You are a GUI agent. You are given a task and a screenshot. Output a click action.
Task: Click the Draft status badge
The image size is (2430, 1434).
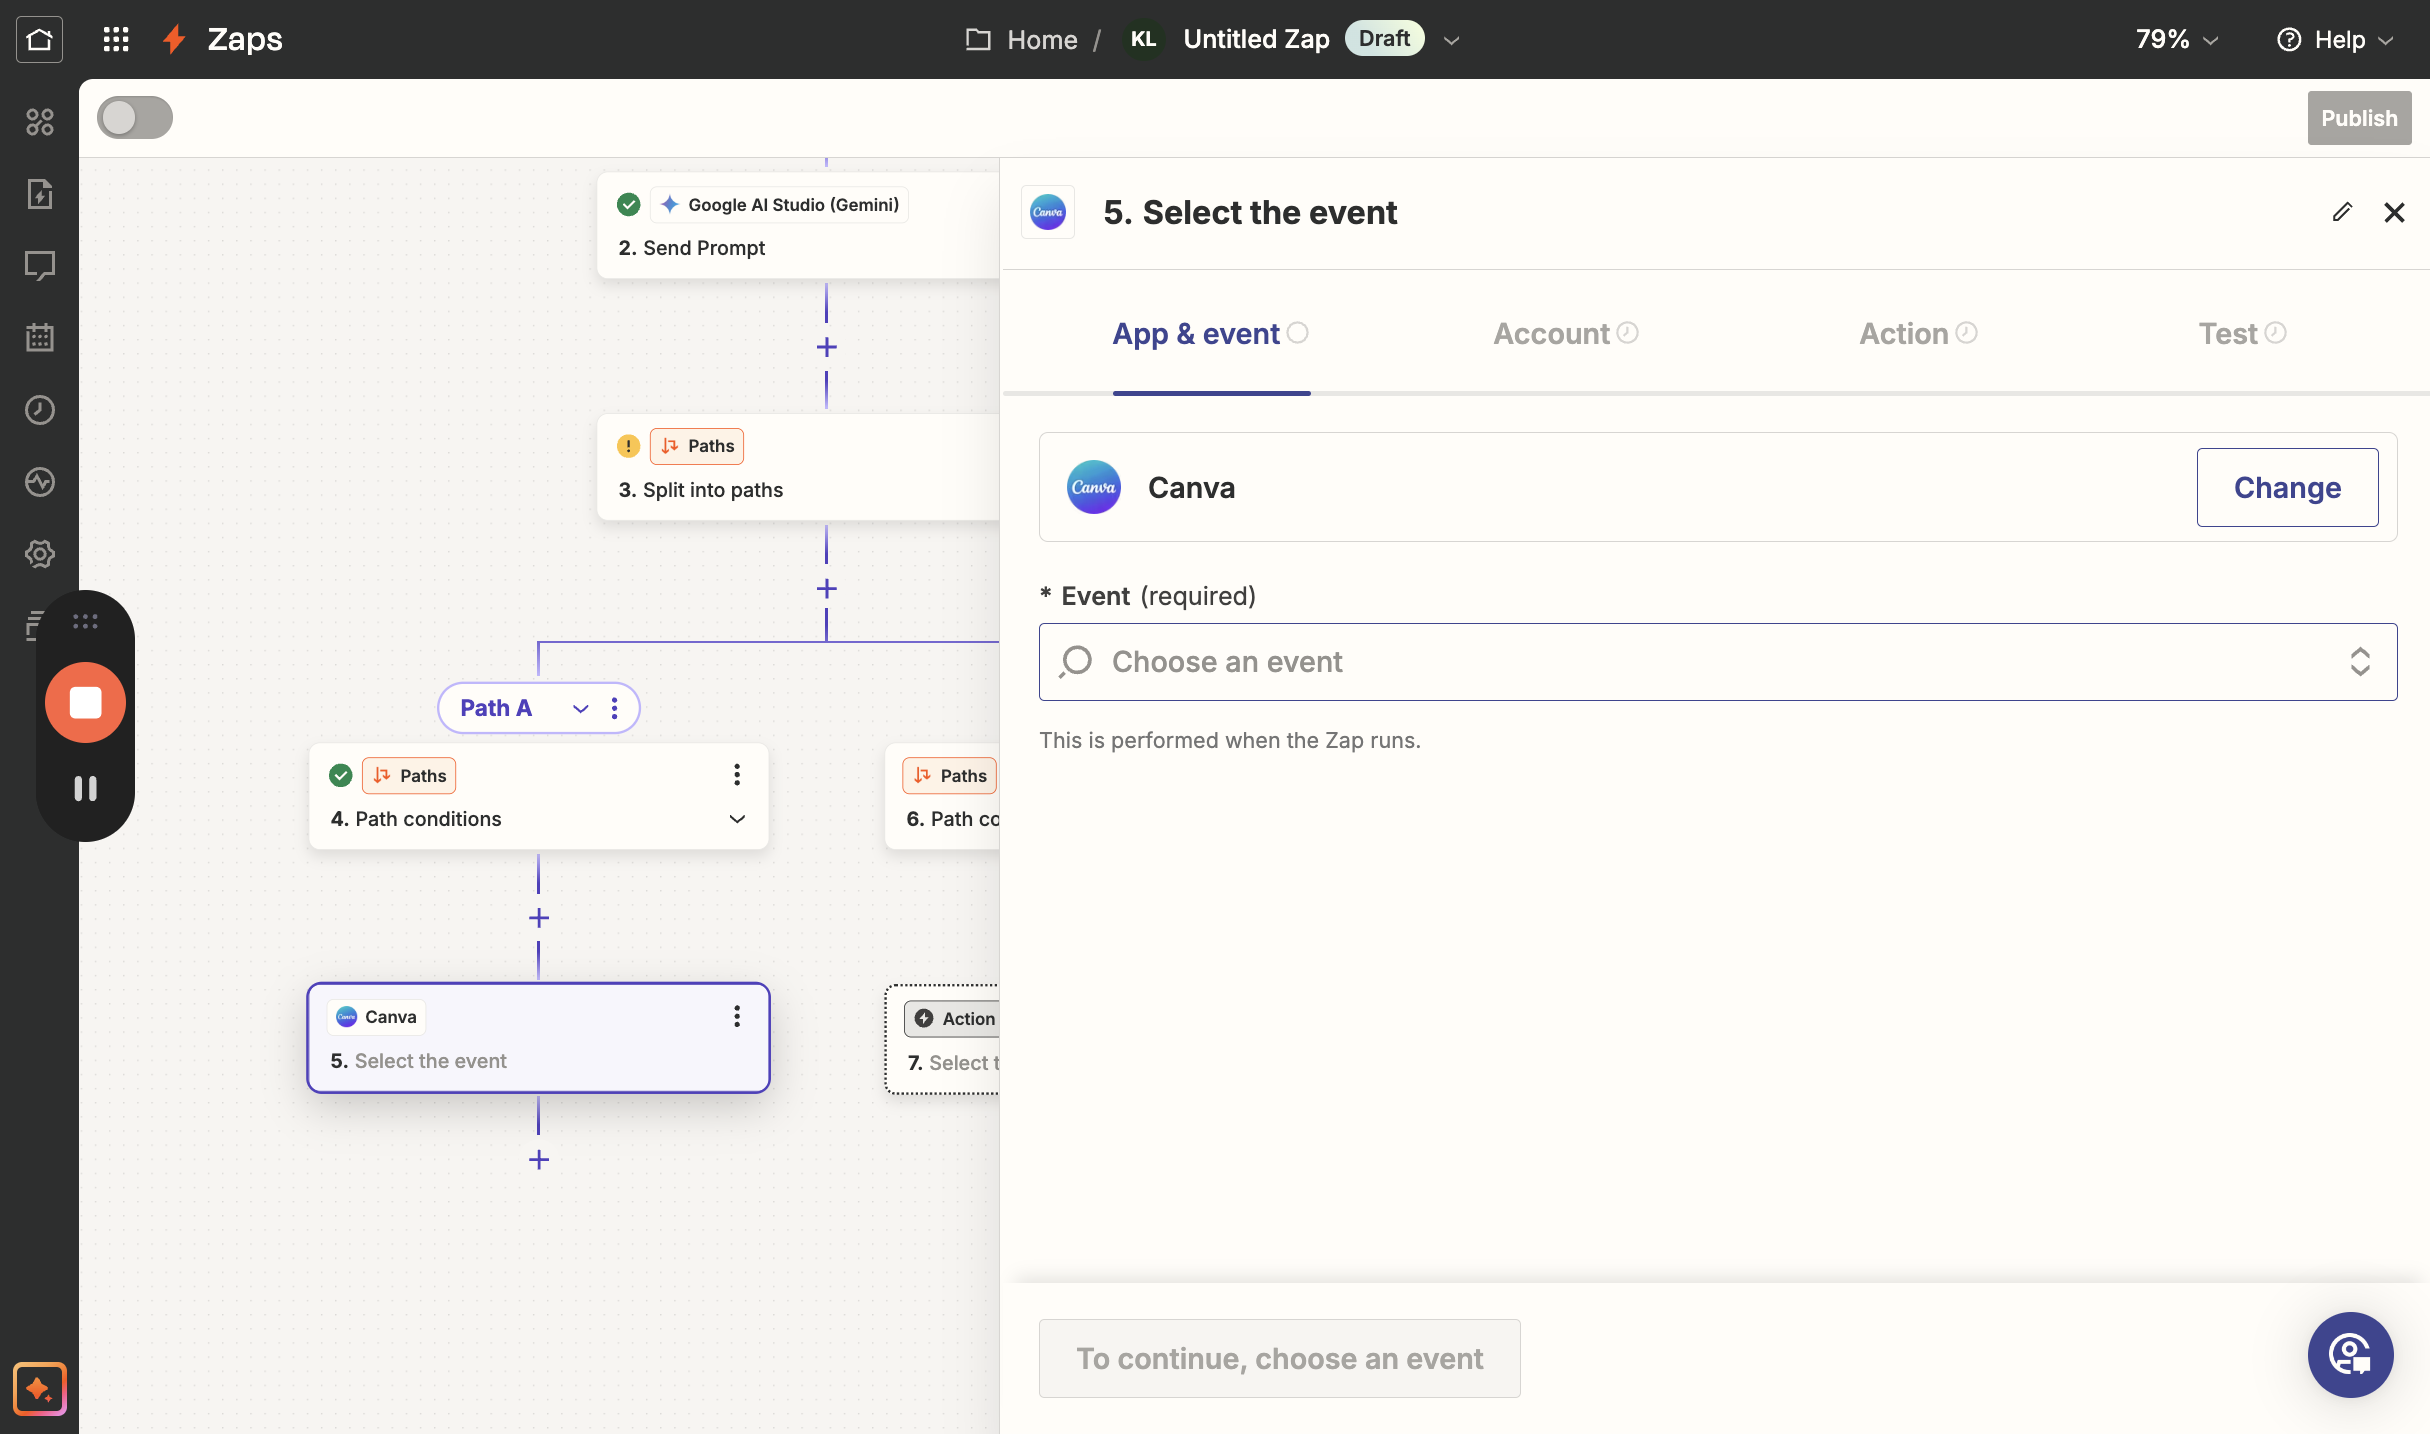tap(1384, 39)
